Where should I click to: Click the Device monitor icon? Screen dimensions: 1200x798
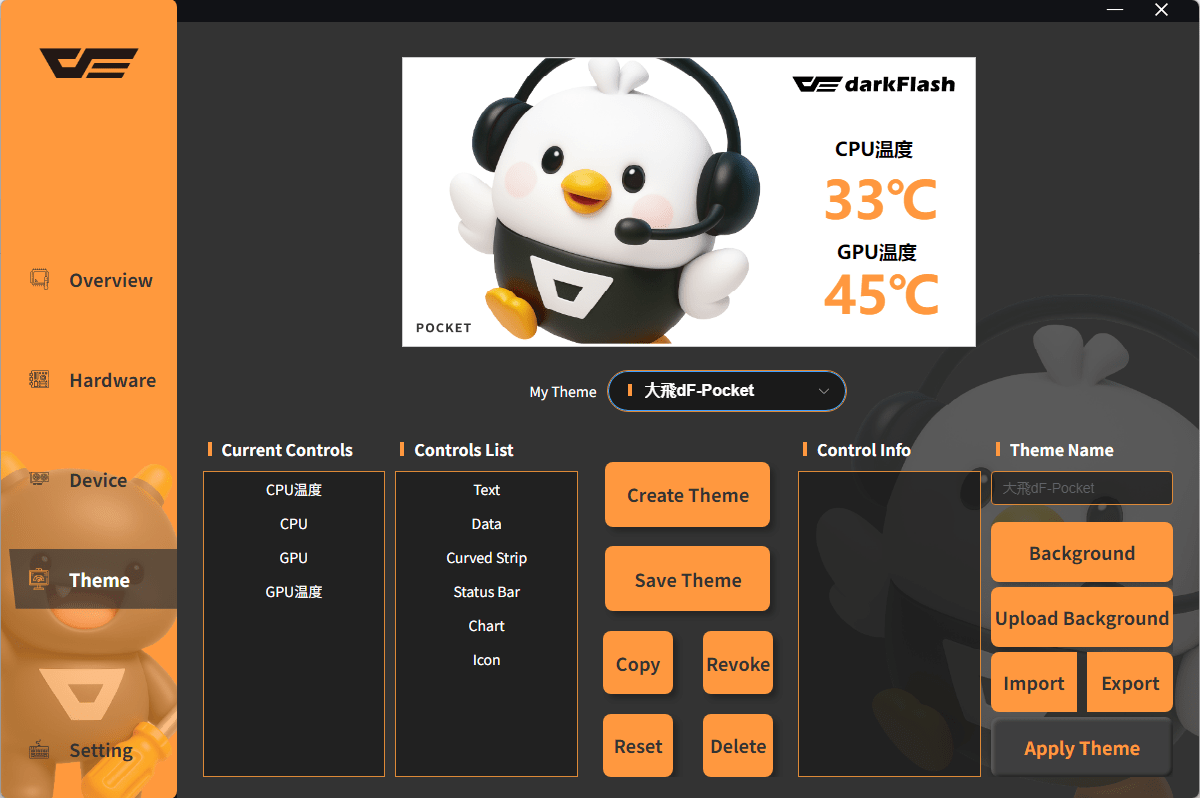point(39,479)
